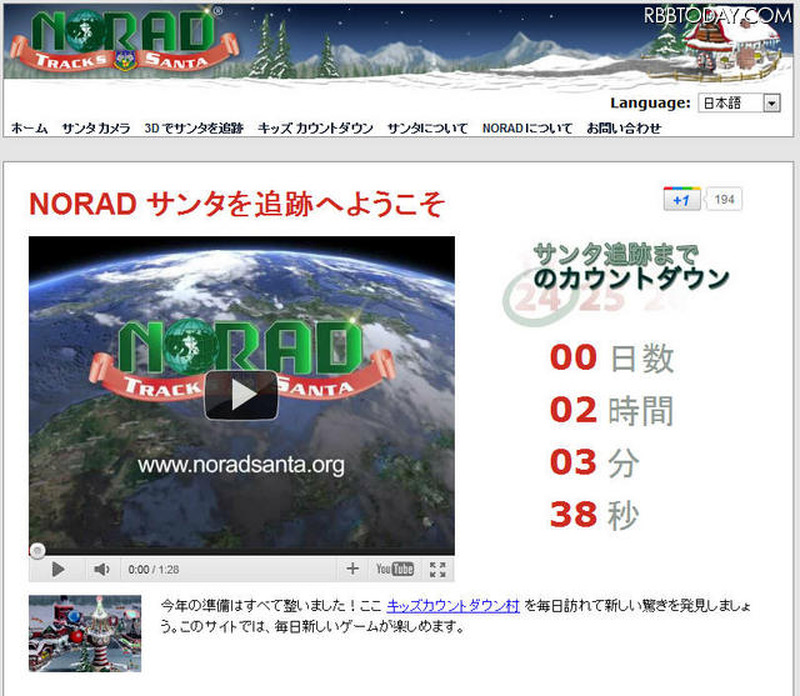Click the お問い合わせ contact link
The width and height of the screenshot is (800, 696).
click(x=624, y=128)
